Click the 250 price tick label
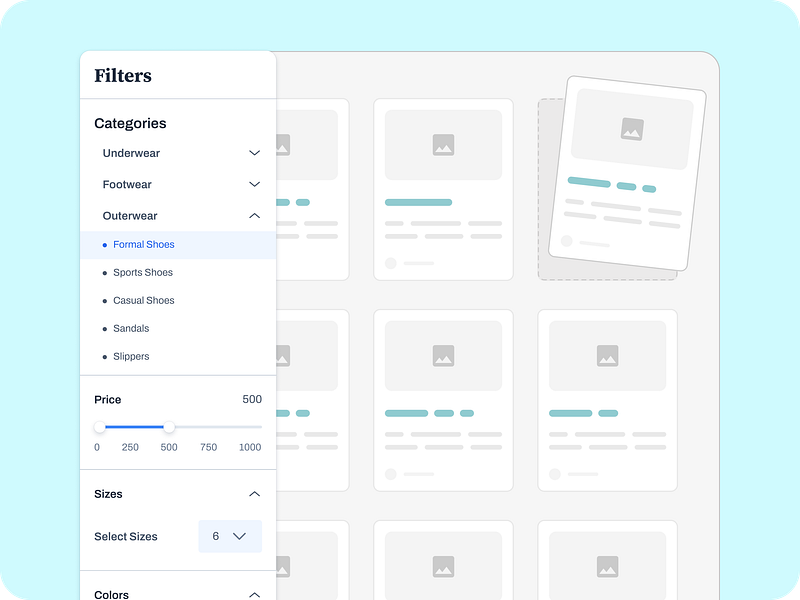800x600 pixels. (130, 447)
